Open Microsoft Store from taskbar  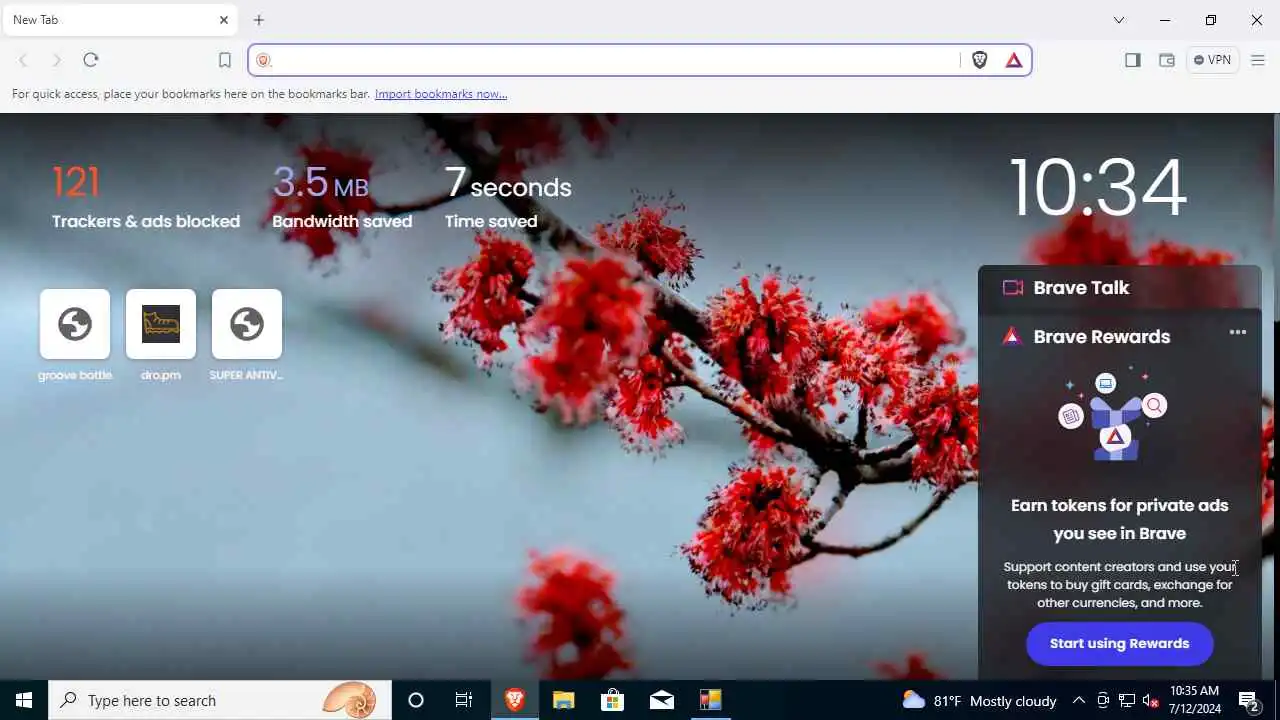(x=612, y=700)
